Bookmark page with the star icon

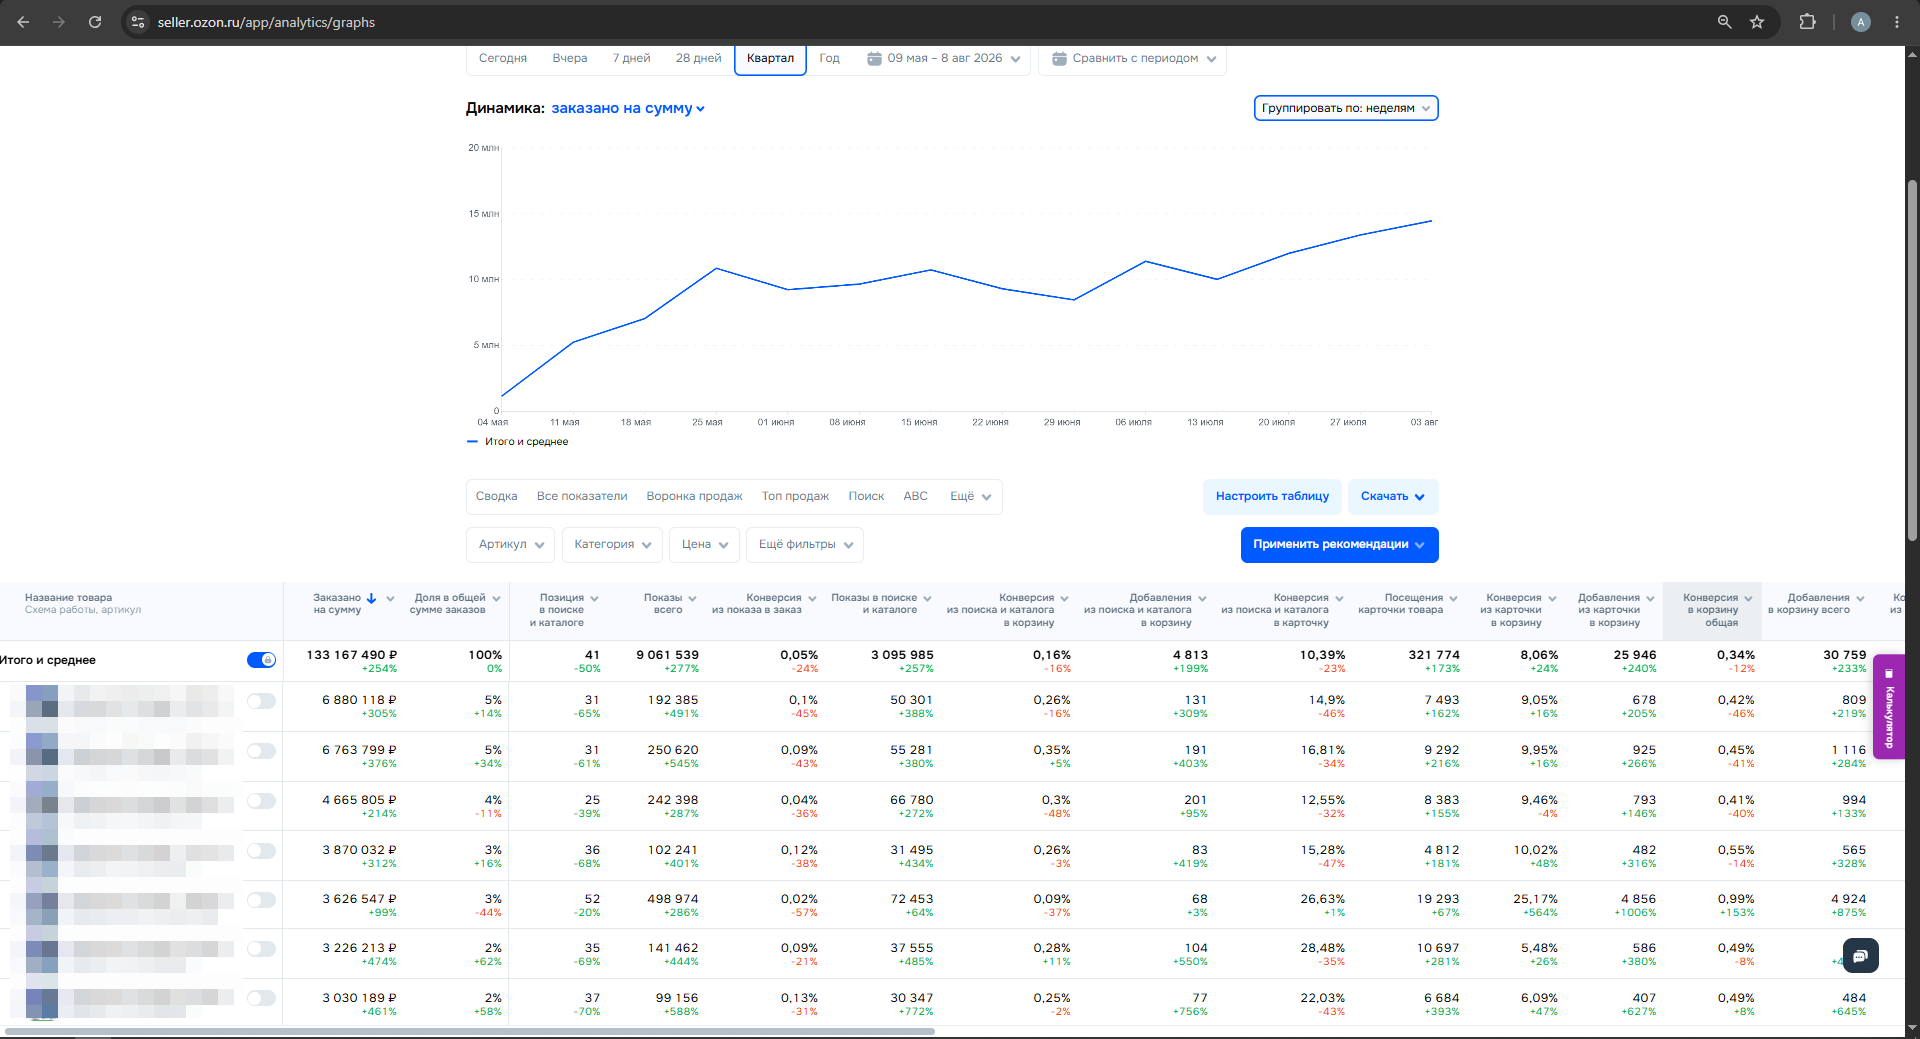1757,22
